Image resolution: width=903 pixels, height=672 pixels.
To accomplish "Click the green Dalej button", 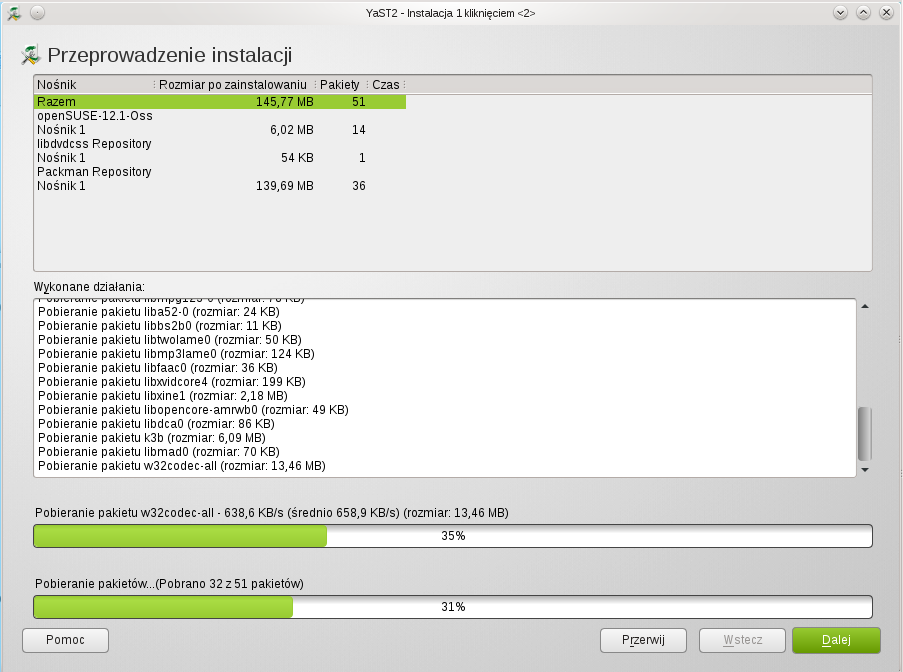I will point(836,640).
